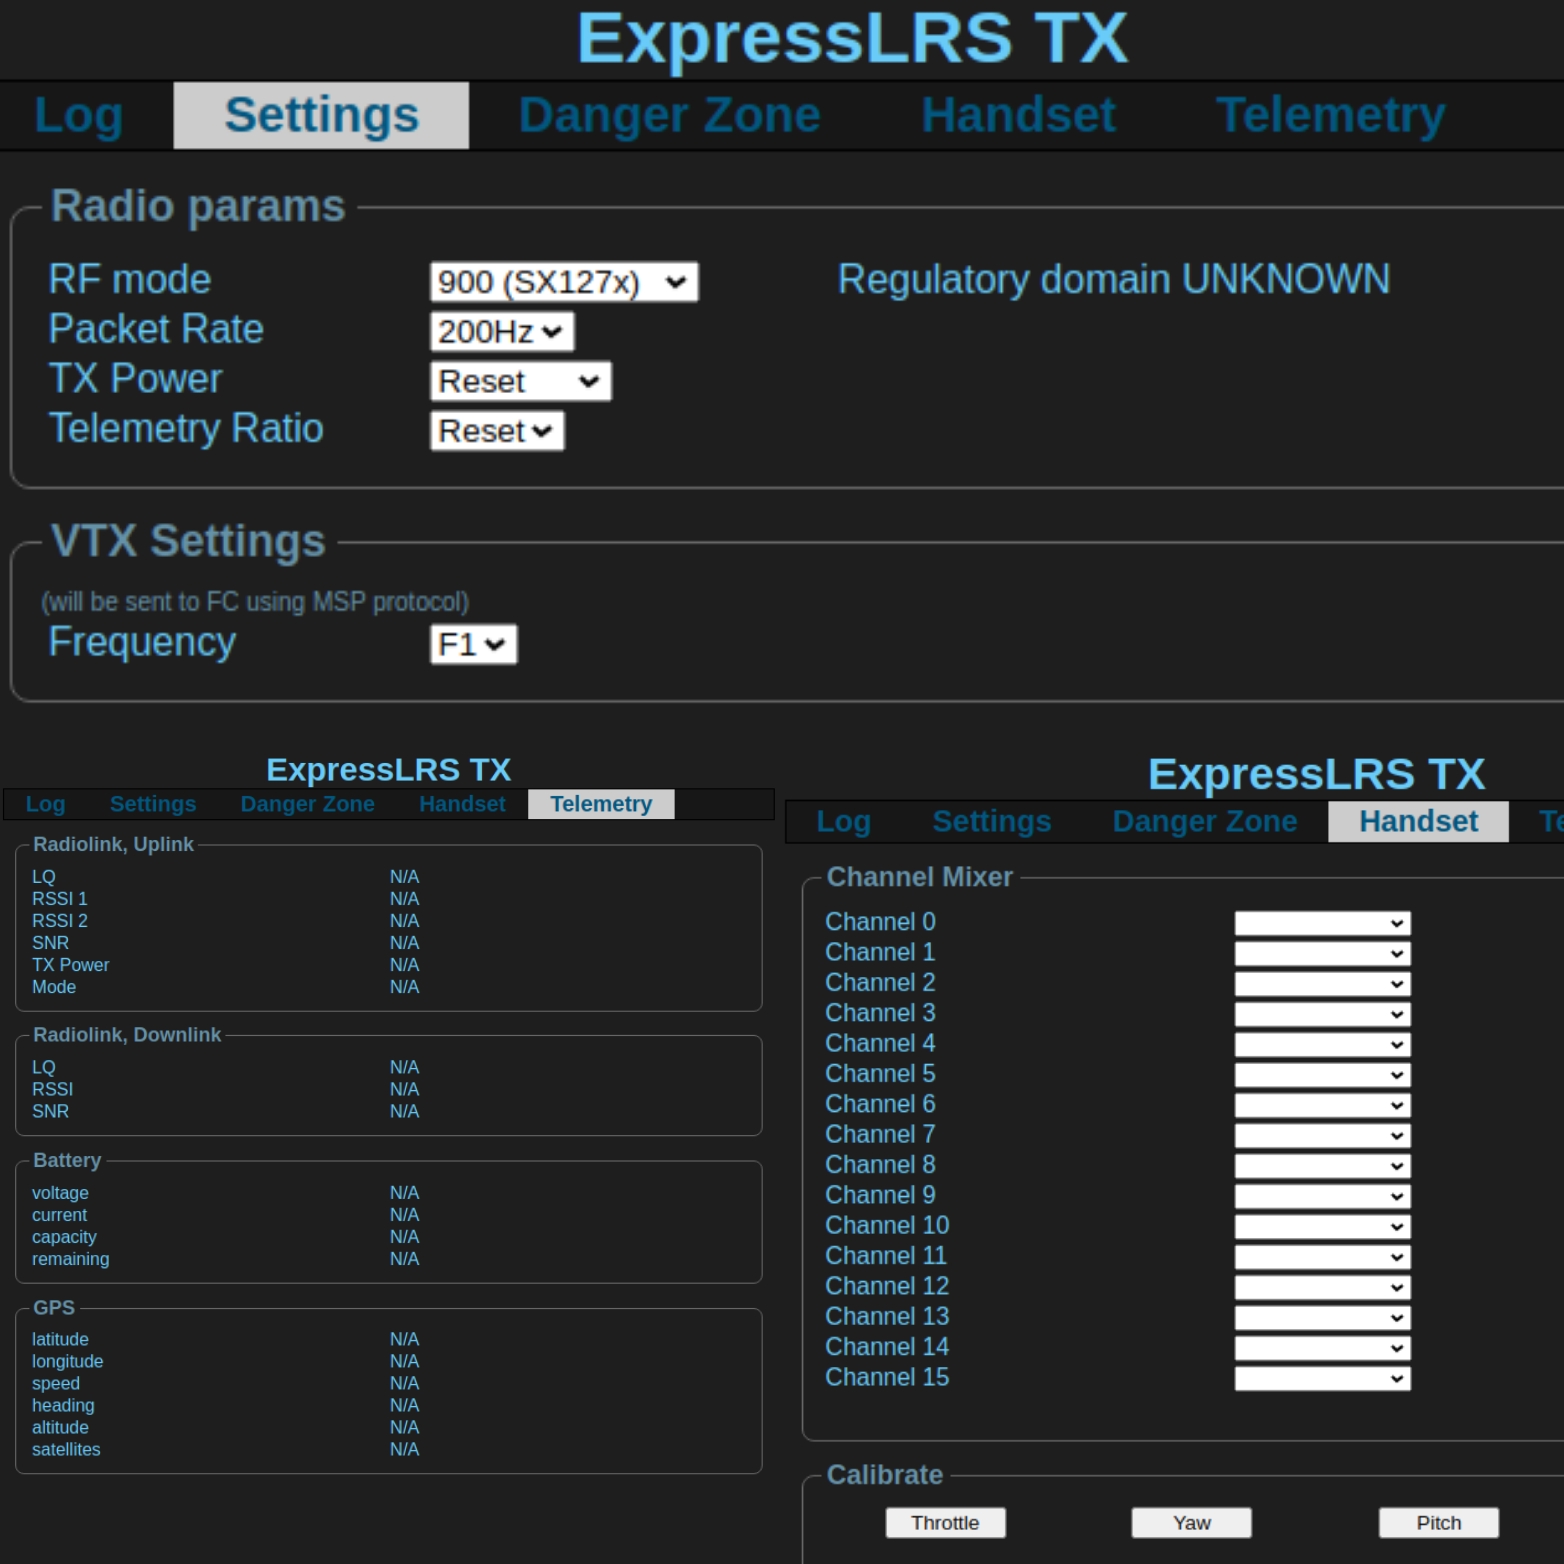Open Channel 7 mixer dropdown
1564x1564 pixels.
click(x=1322, y=1135)
